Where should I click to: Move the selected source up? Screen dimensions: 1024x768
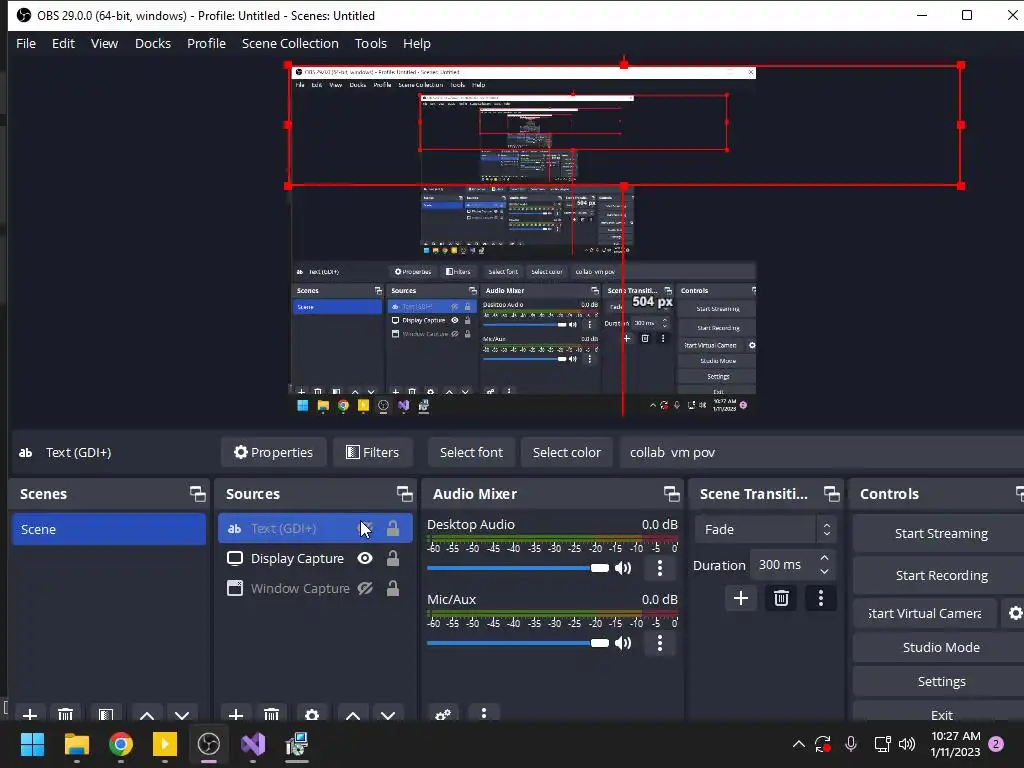pos(353,714)
